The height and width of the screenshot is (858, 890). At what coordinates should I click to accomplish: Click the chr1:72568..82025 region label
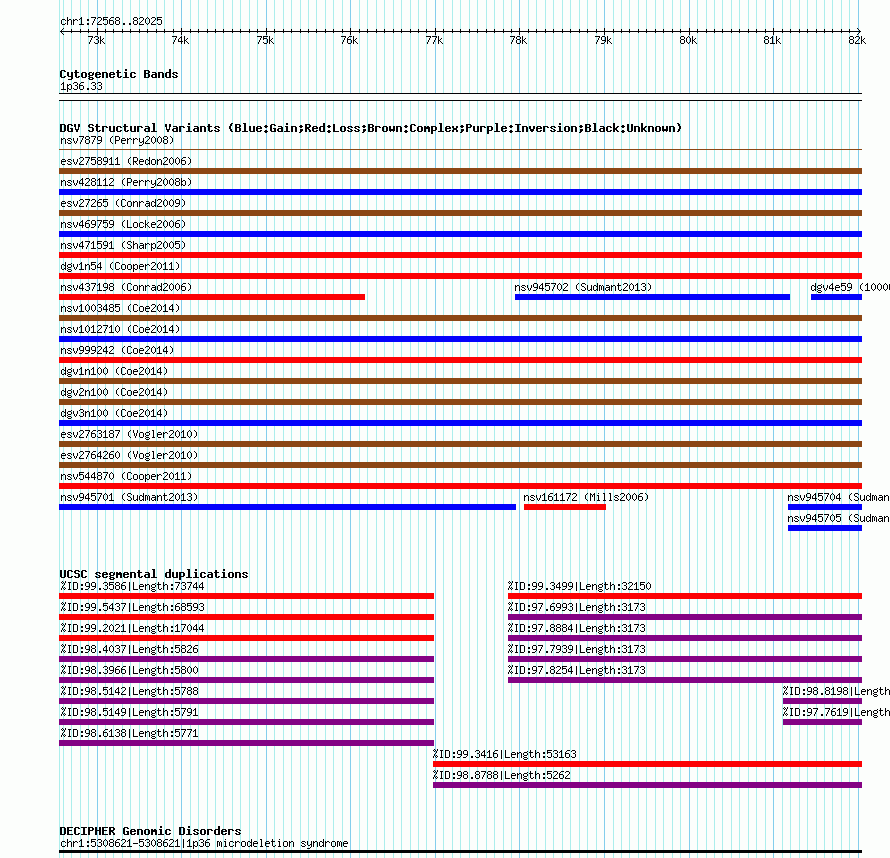tap(111, 21)
